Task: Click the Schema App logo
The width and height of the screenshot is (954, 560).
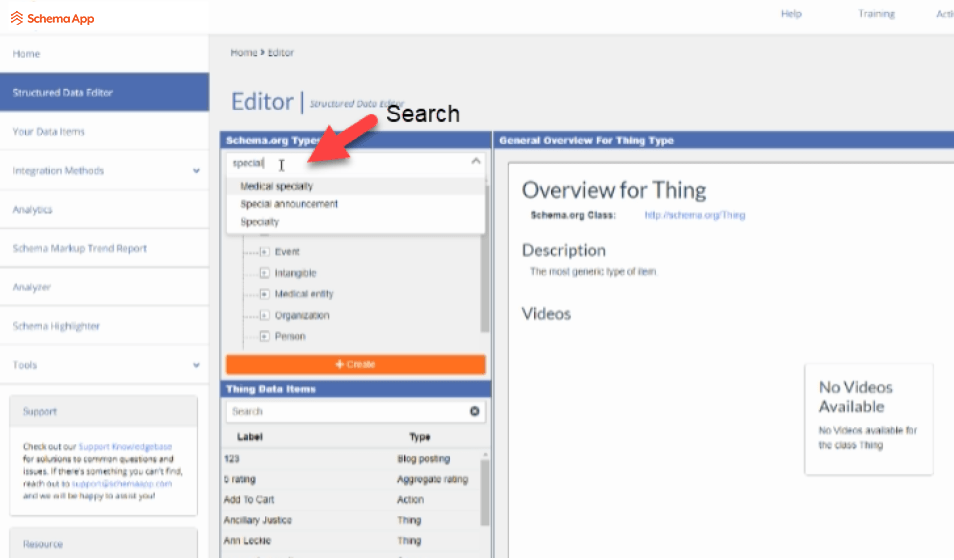Action: click(x=52, y=18)
